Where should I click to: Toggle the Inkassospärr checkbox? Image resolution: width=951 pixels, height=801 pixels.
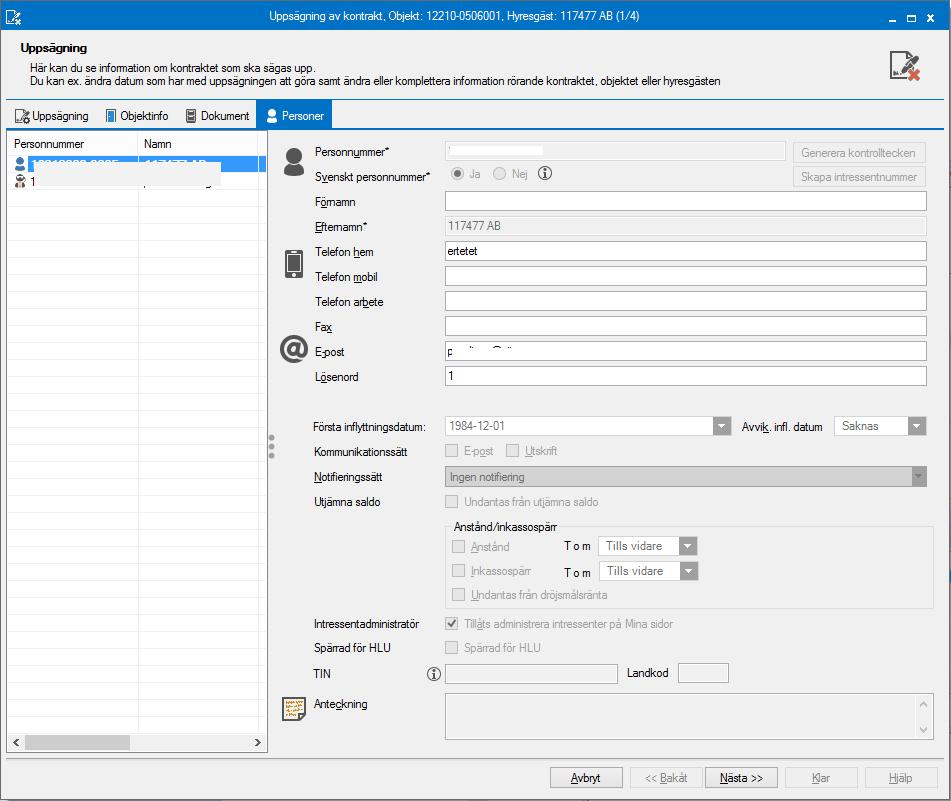tap(459, 571)
